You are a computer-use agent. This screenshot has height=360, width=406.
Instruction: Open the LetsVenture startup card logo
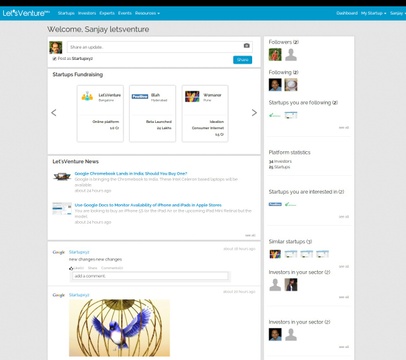pos(87,97)
